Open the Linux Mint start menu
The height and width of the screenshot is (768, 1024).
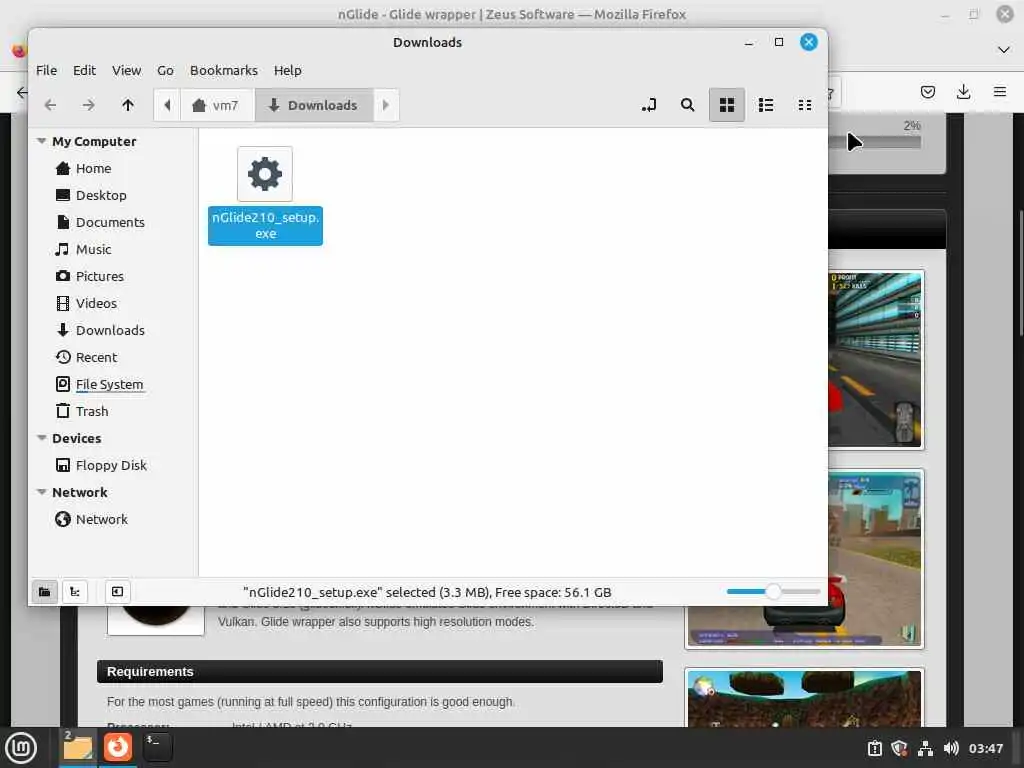click(21, 747)
